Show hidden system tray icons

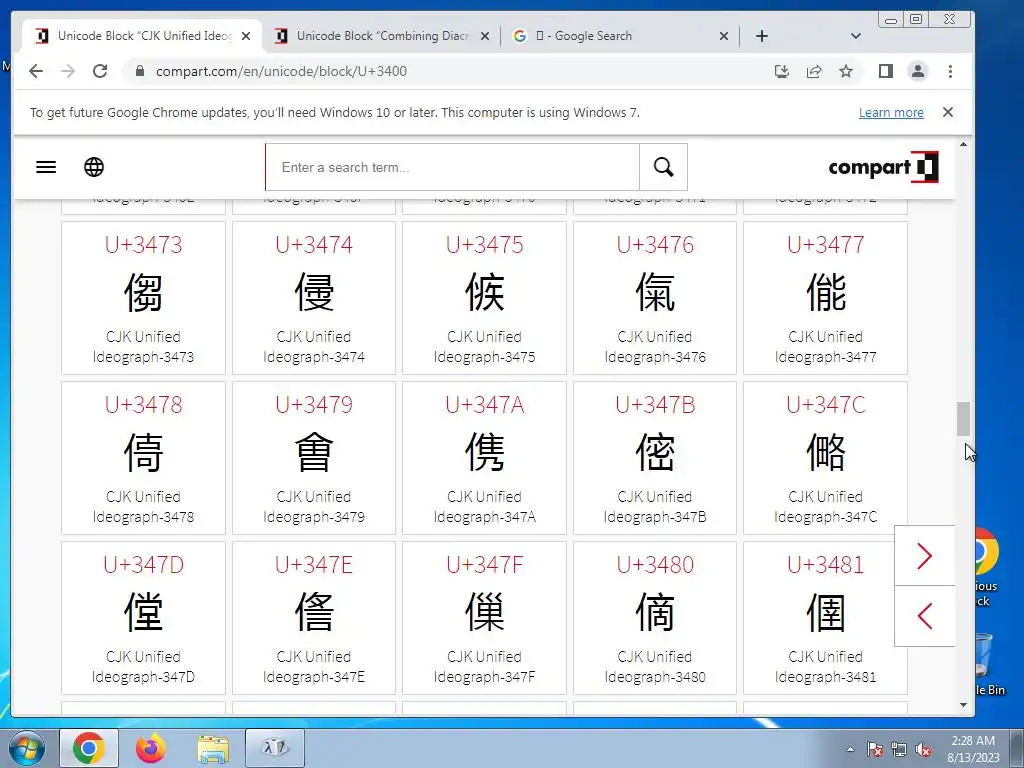click(850, 749)
